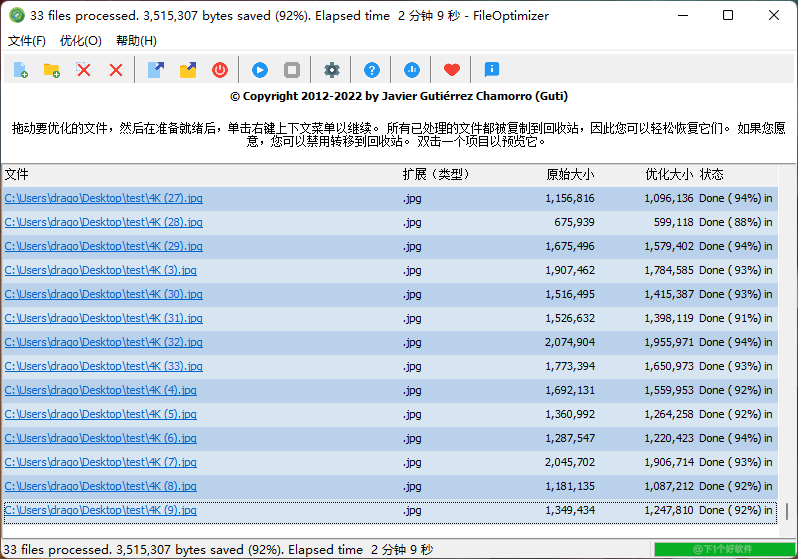This screenshot has width=798, height=559.
Task: Sort by the 原始大小 column header
Action: point(570,174)
